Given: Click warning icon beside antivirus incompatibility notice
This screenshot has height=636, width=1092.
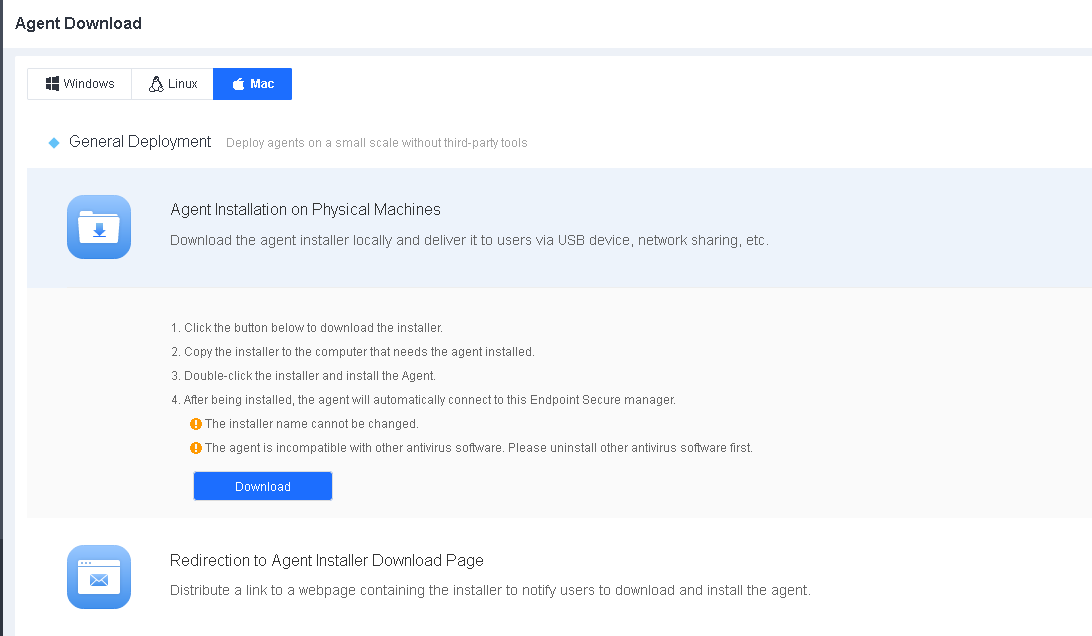Looking at the screenshot, I should [196, 448].
